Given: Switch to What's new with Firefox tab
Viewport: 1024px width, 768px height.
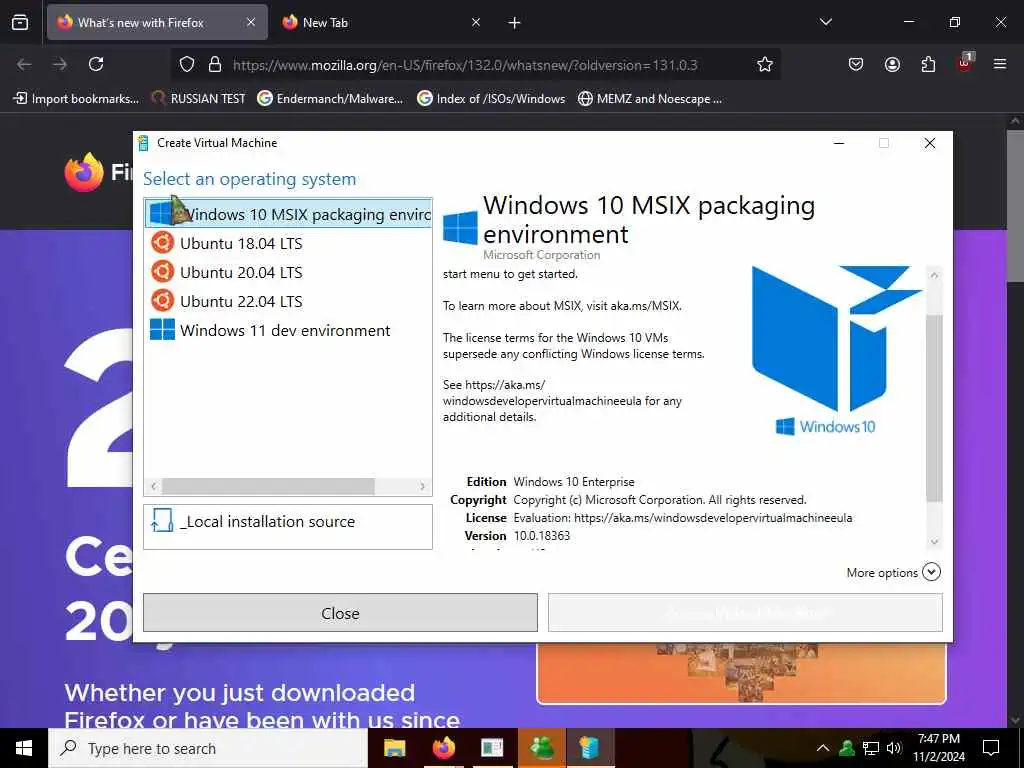Looking at the screenshot, I should [x=157, y=22].
